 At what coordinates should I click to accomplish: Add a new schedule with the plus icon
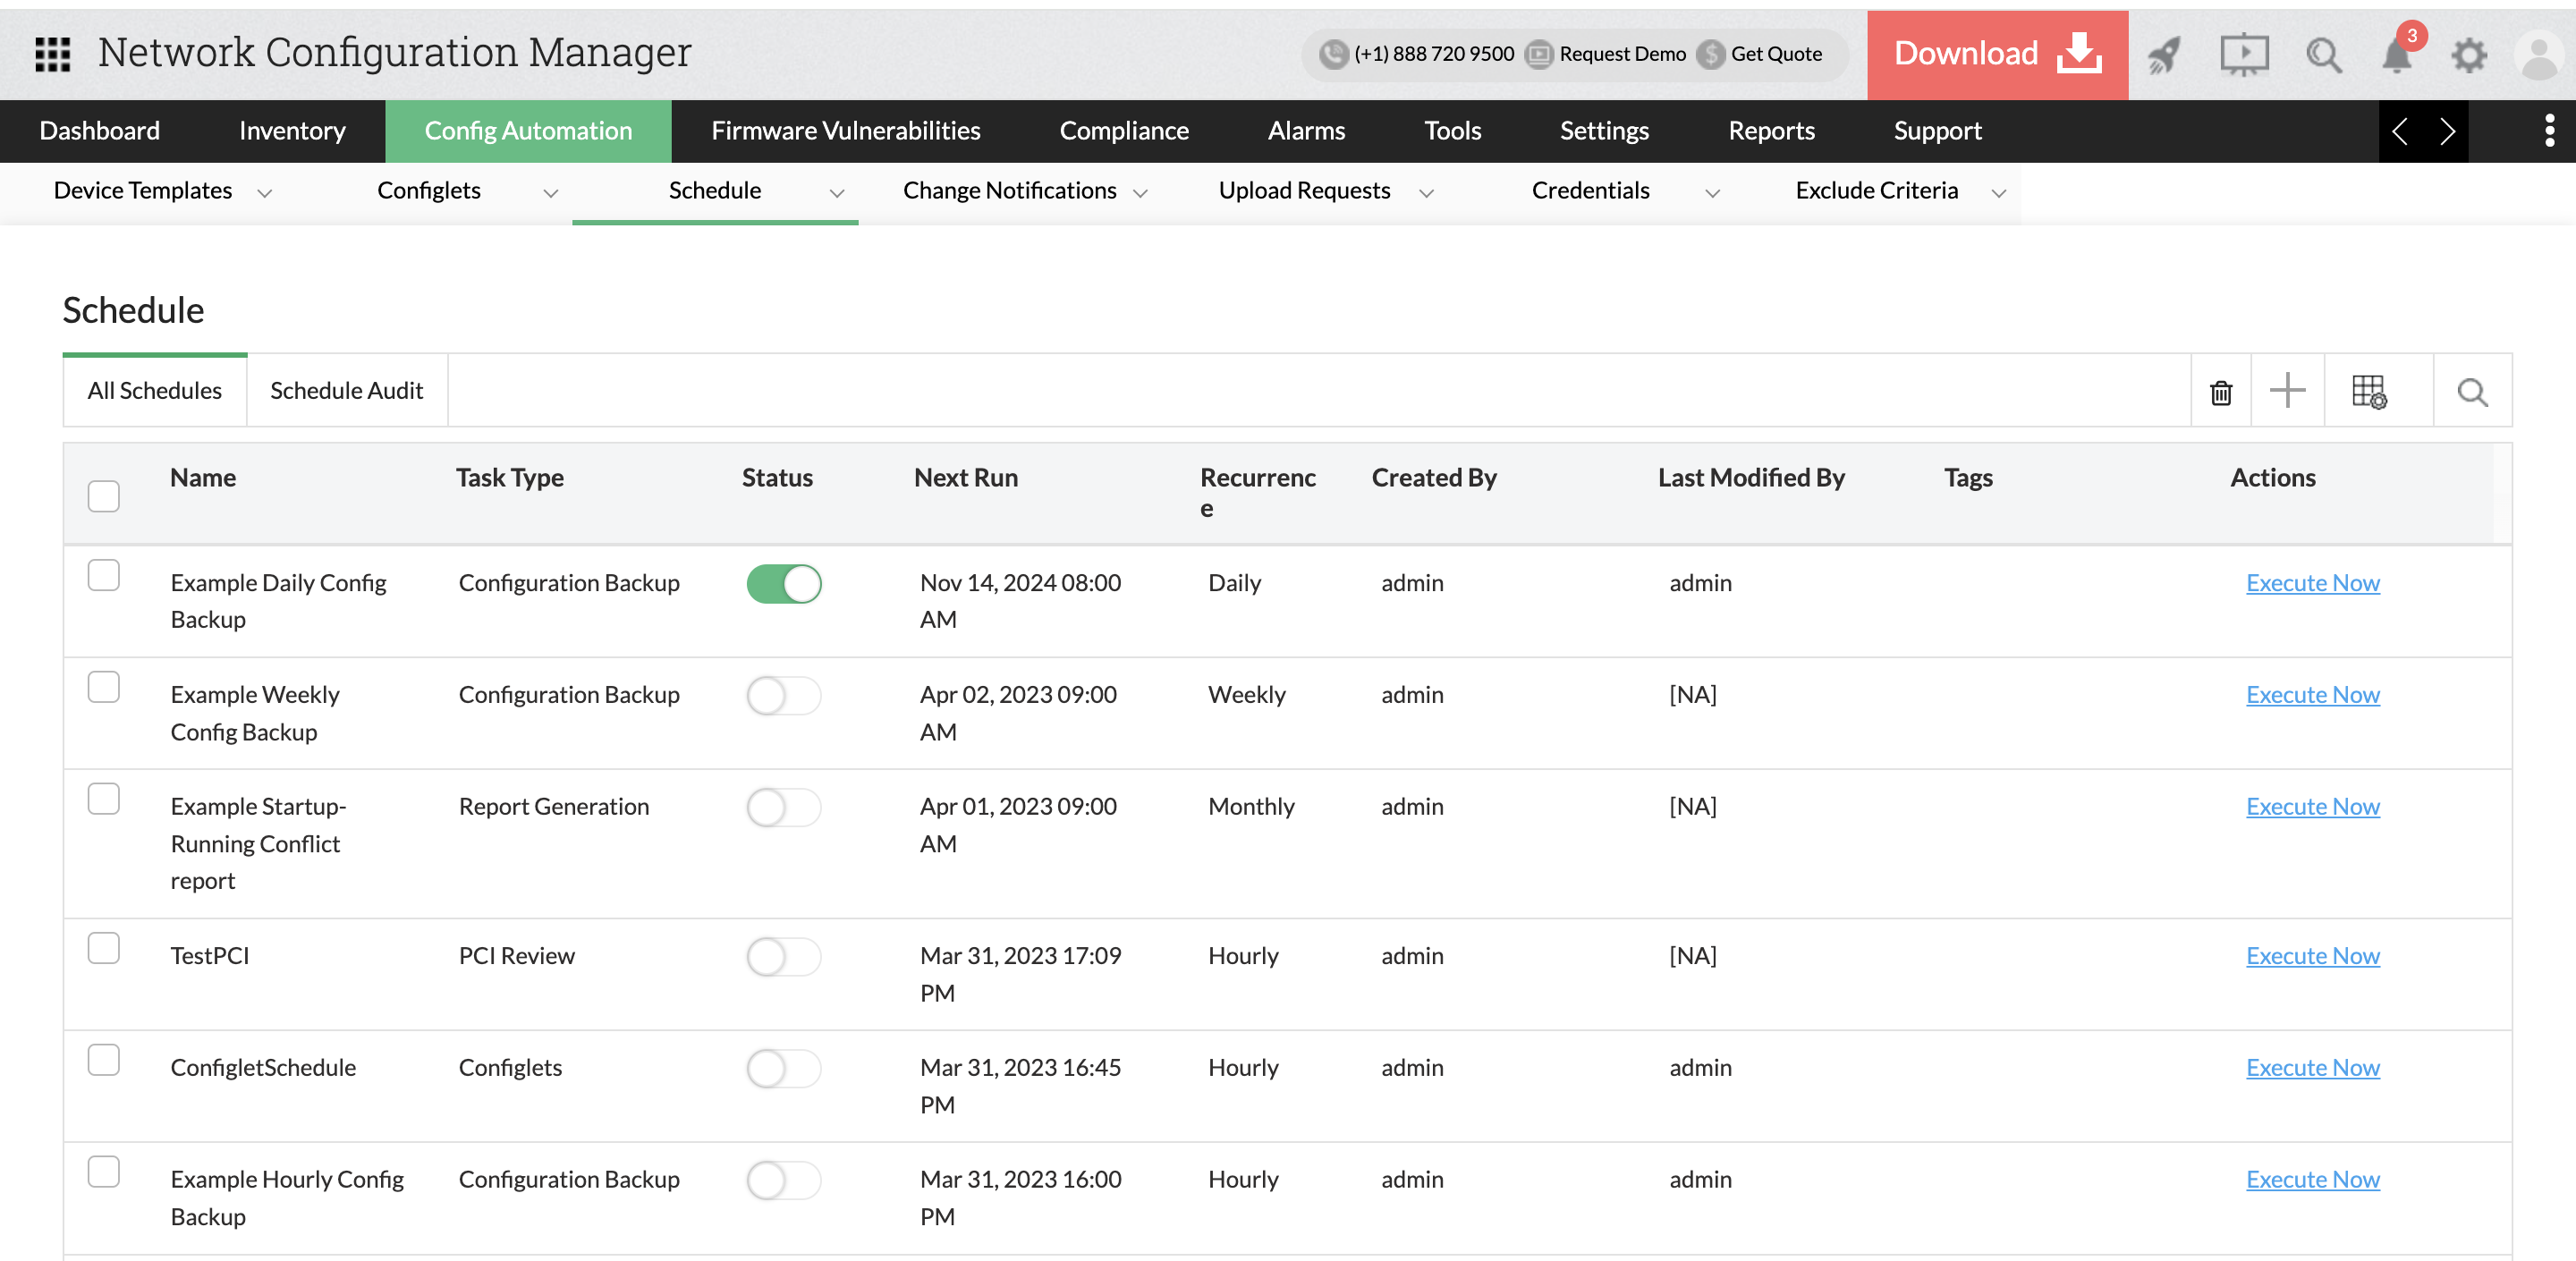click(2288, 391)
